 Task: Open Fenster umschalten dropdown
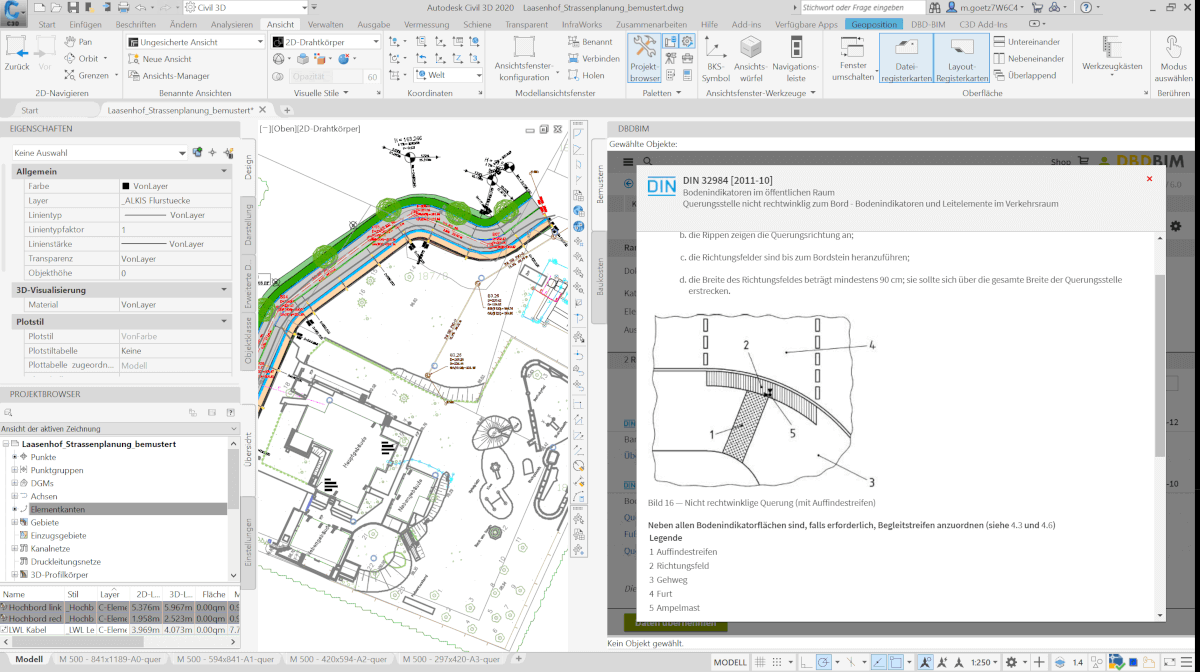click(853, 58)
